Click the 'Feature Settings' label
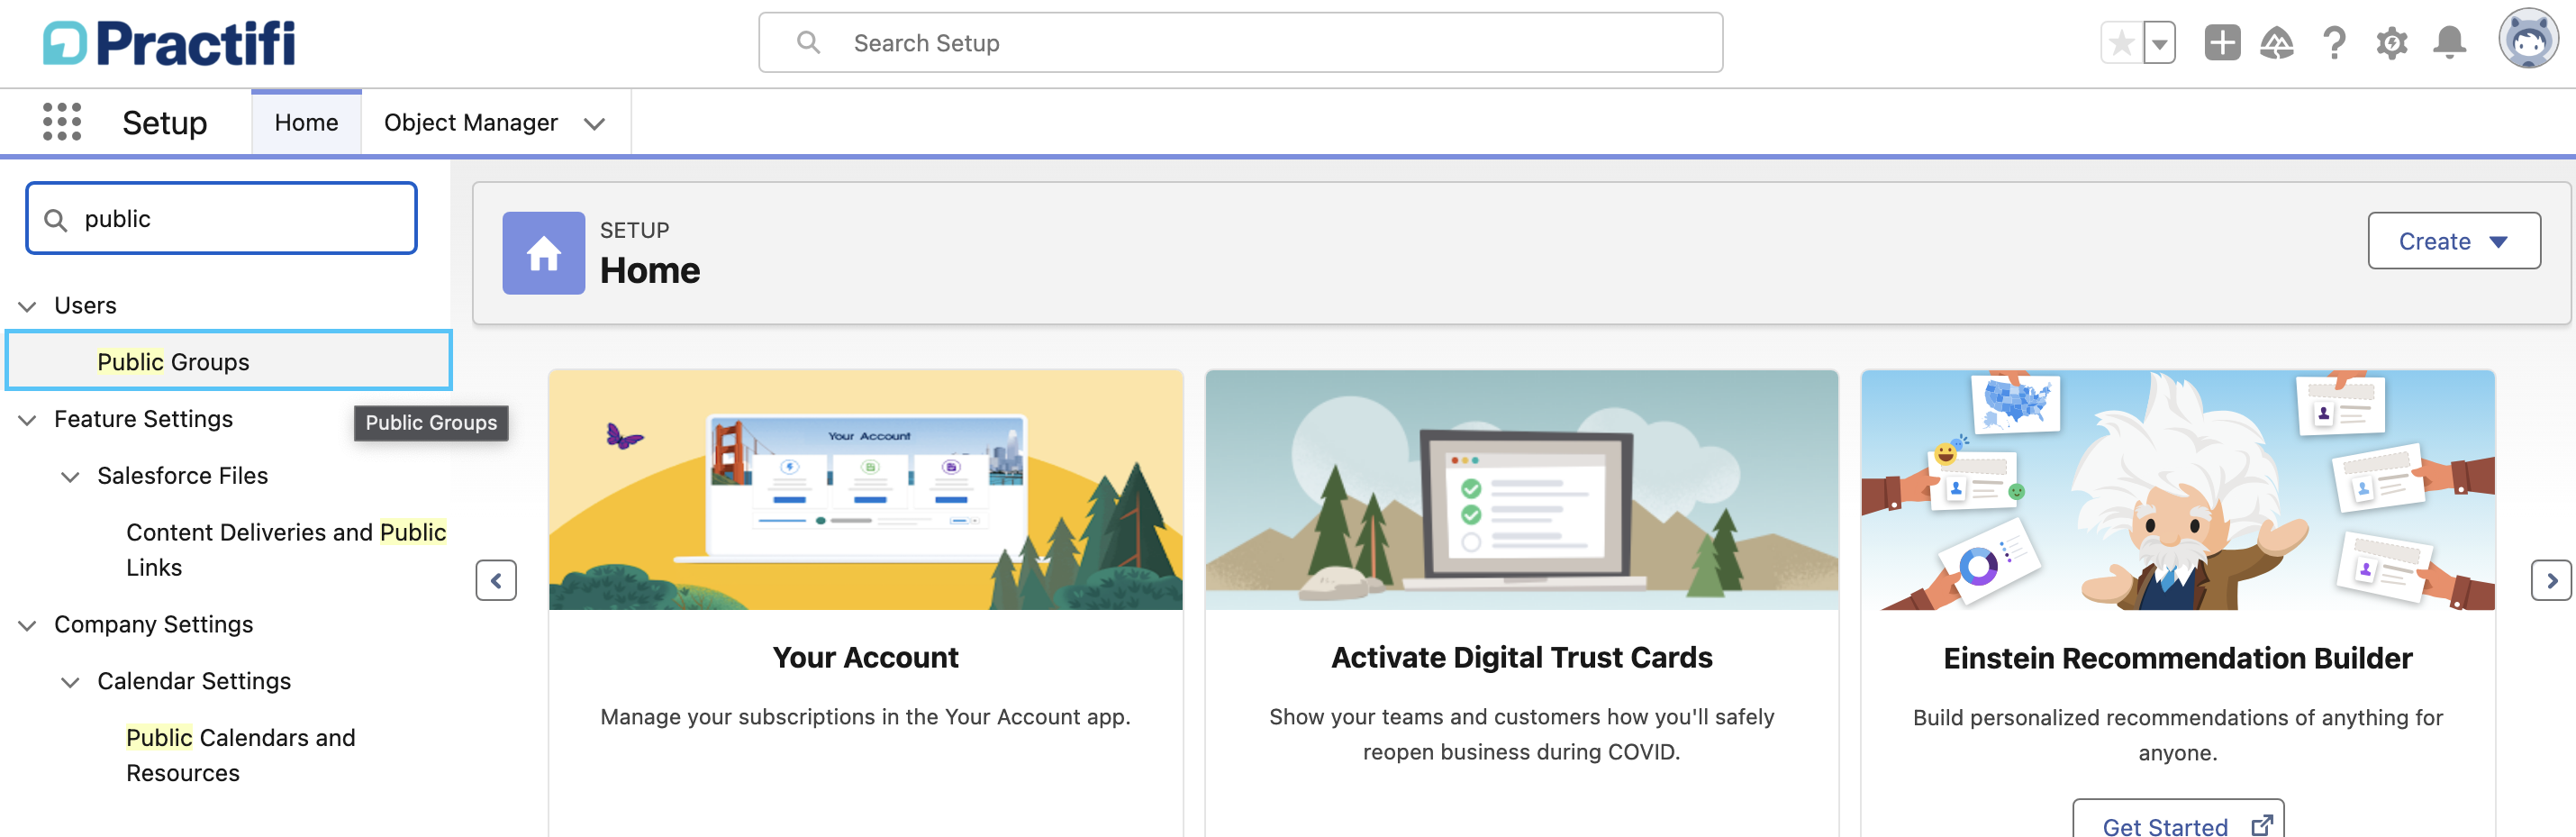2576x837 pixels. pyautogui.click(x=143, y=419)
